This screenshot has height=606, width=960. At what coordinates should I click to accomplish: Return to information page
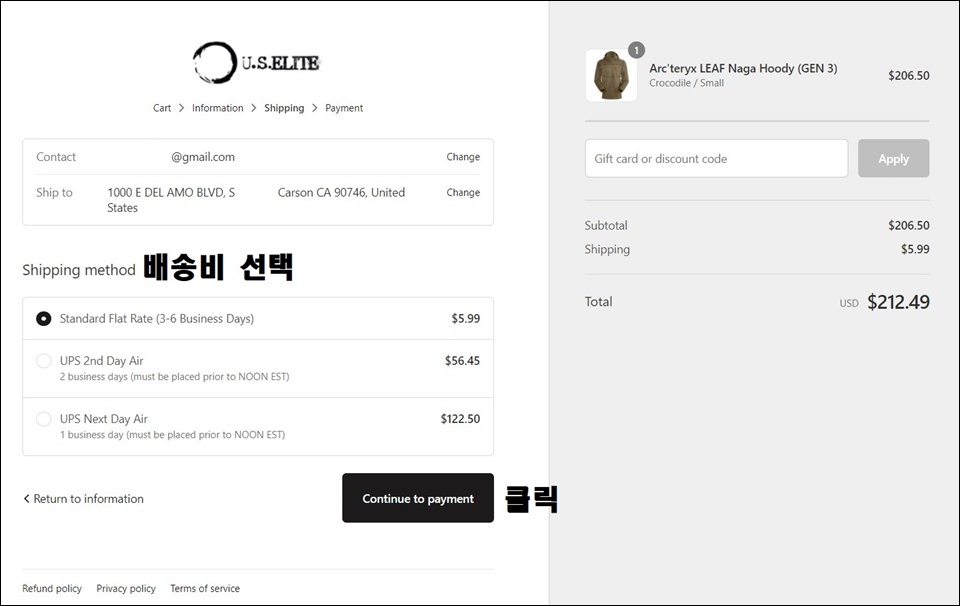pos(83,499)
